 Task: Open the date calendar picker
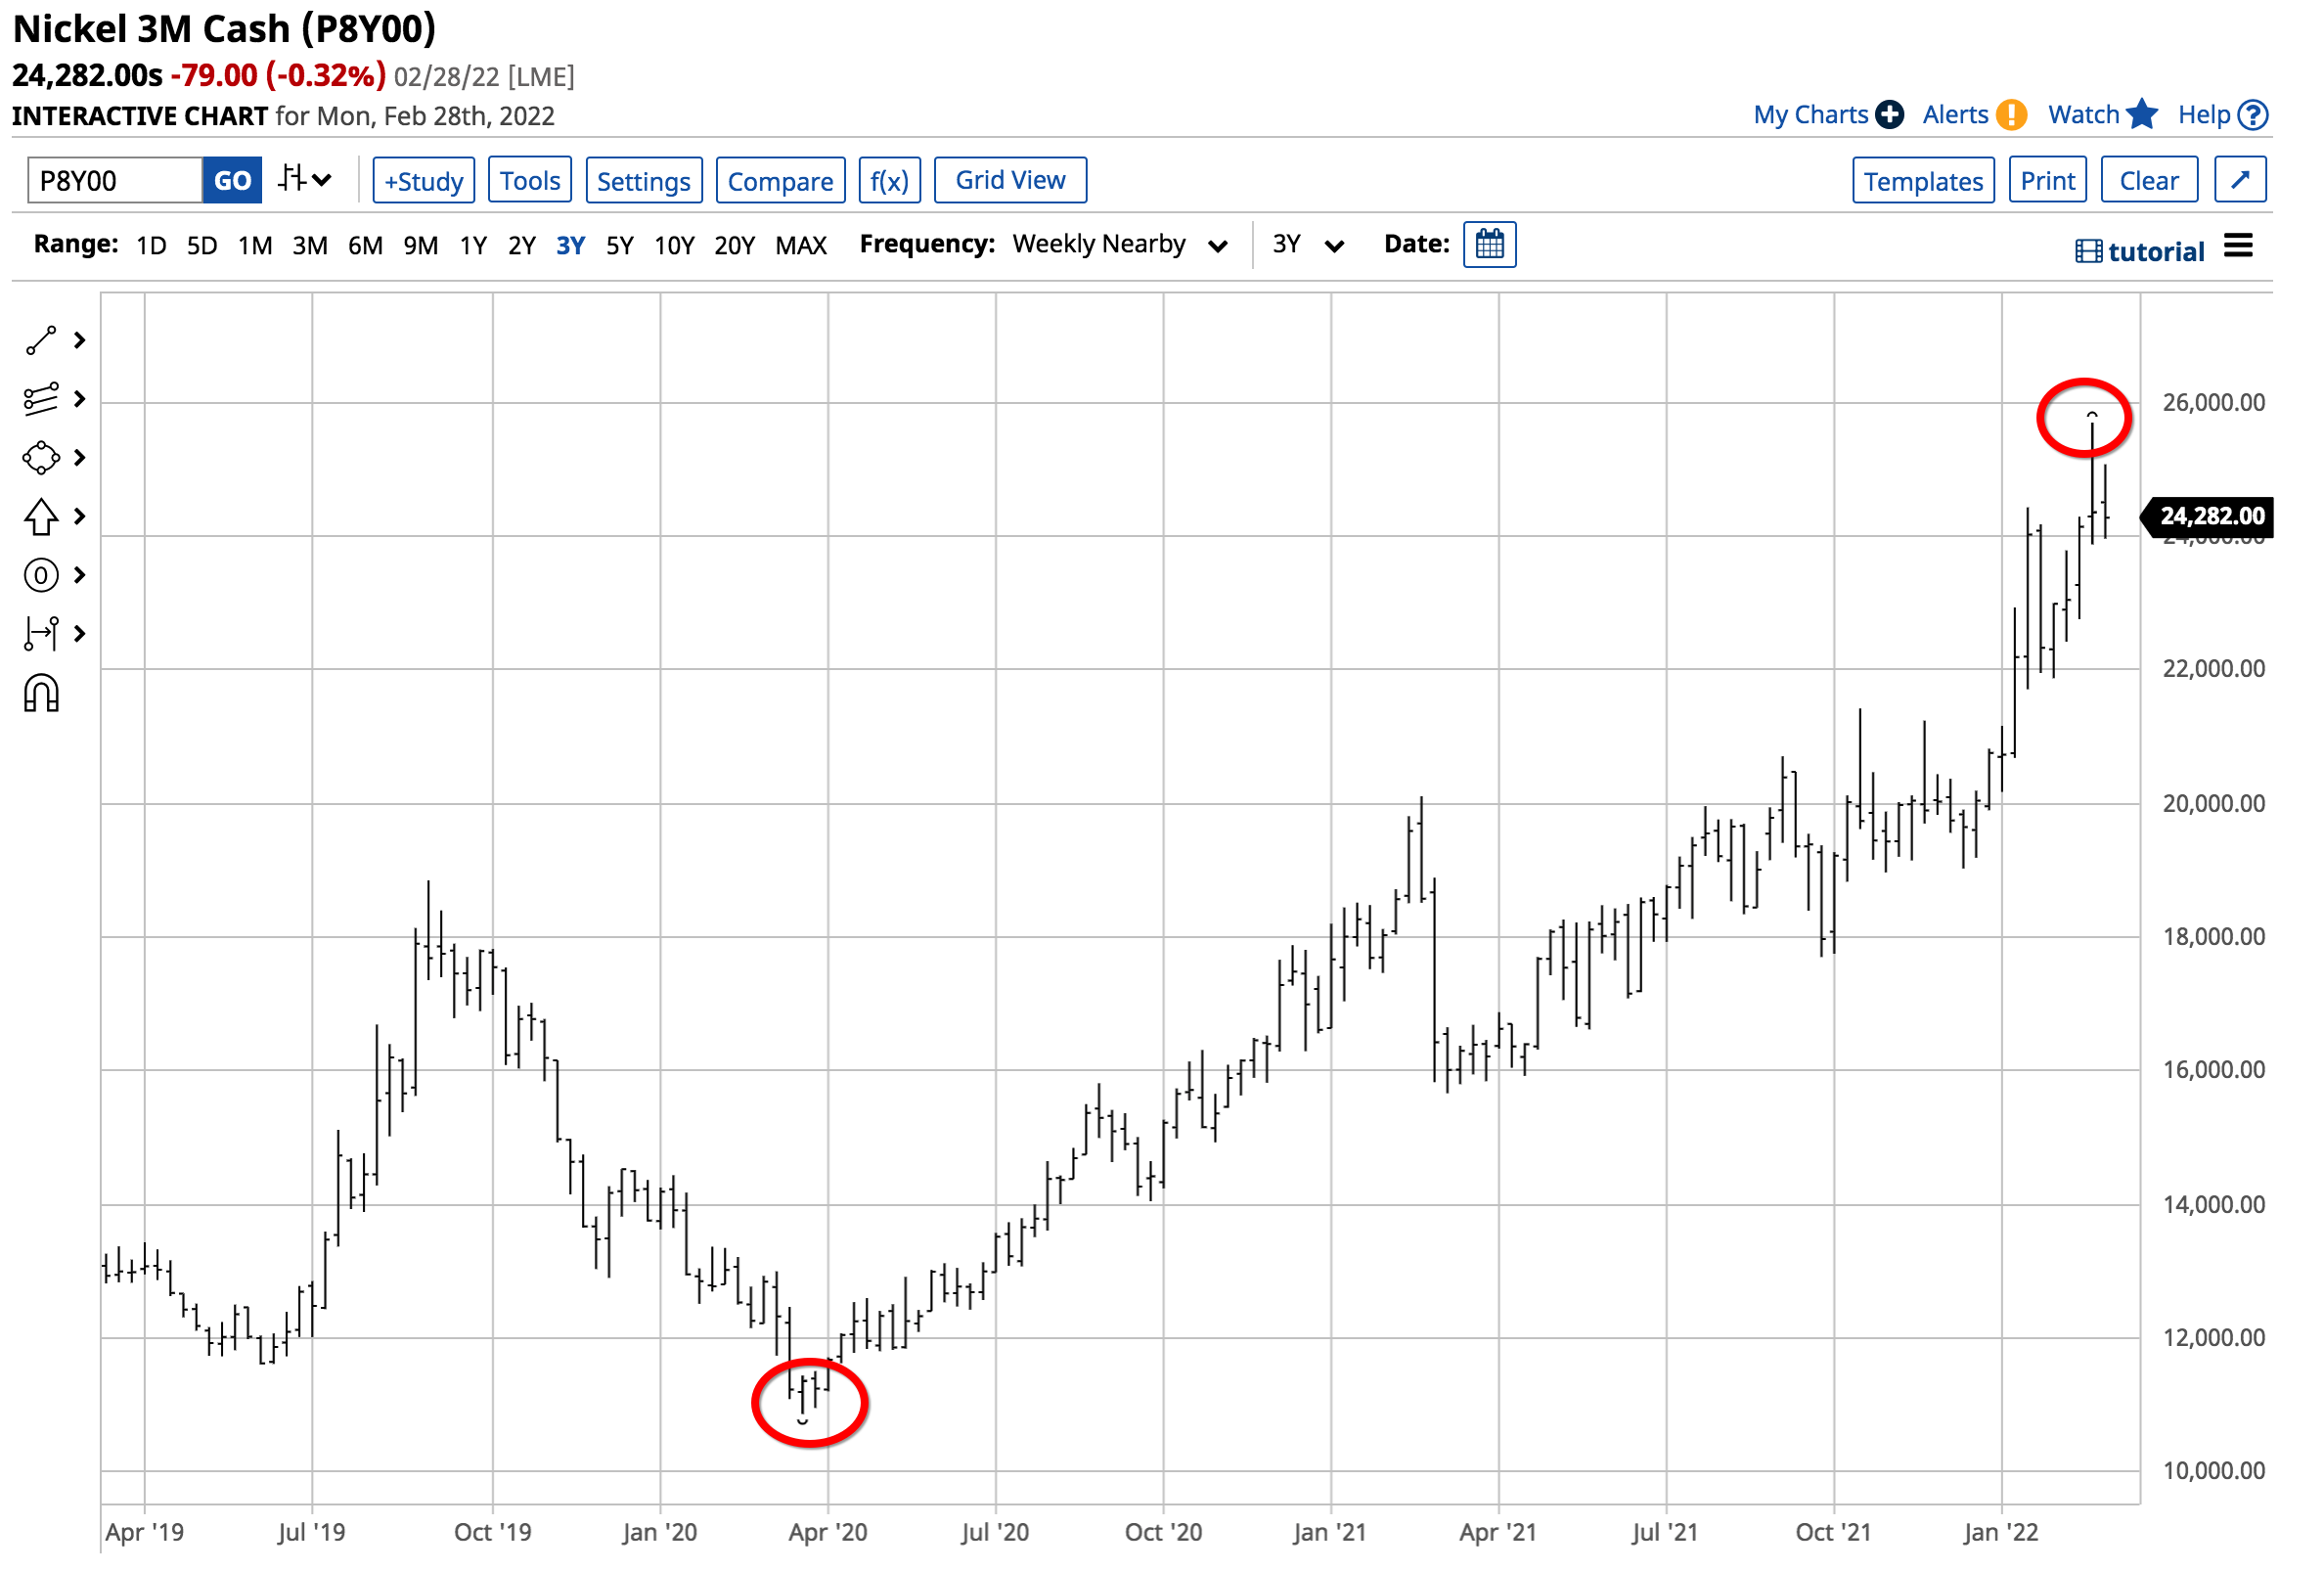click(x=1492, y=245)
